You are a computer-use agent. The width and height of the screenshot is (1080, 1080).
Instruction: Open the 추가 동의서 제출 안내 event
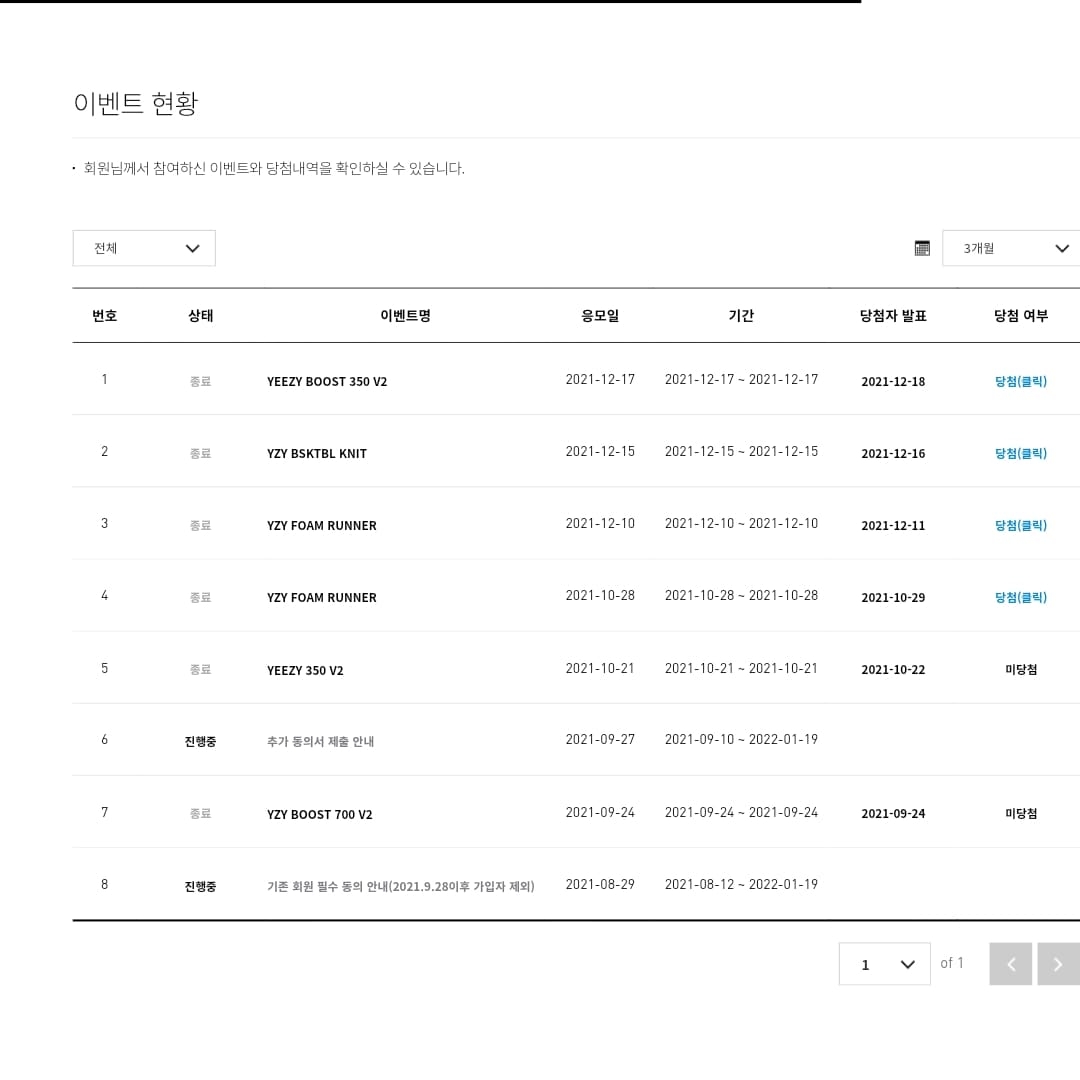(x=320, y=742)
